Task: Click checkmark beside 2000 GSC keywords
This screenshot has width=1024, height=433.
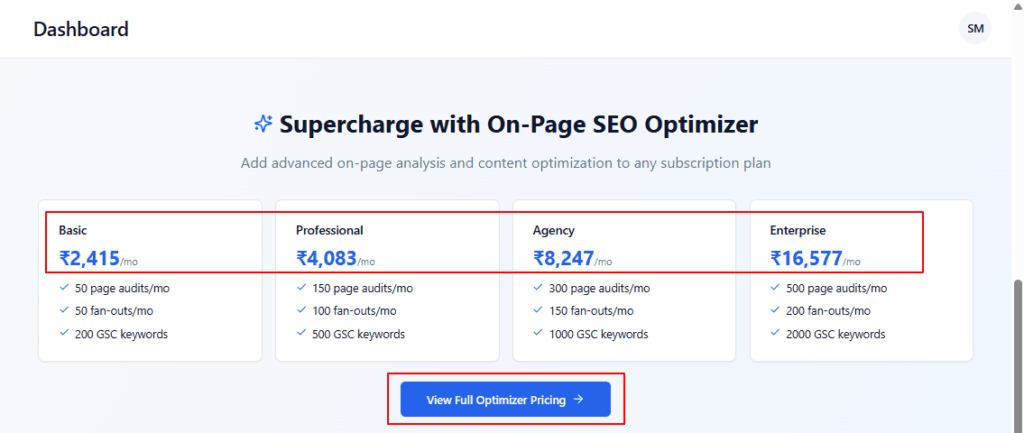Action: pos(777,334)
